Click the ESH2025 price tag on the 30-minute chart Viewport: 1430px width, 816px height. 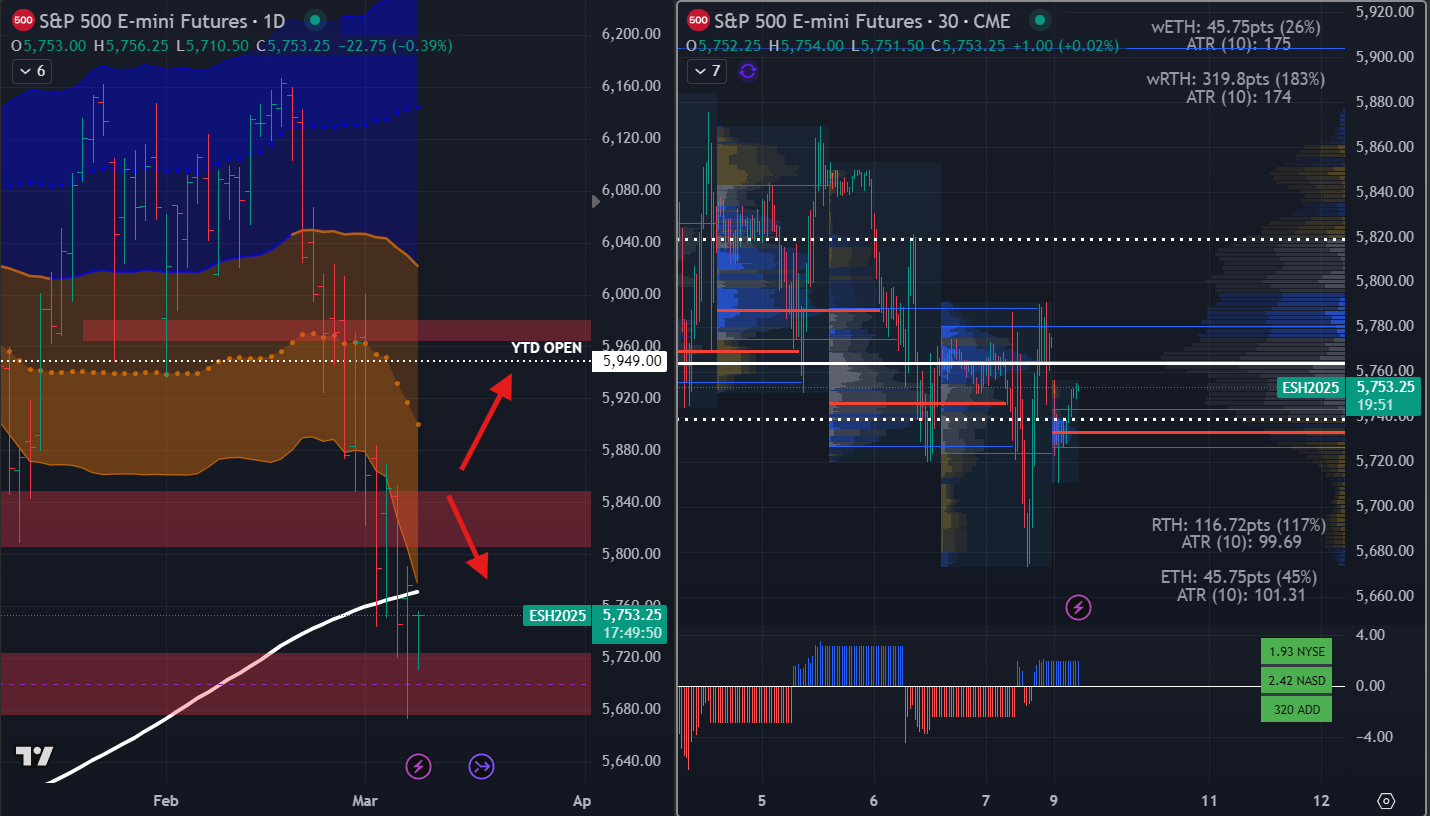(1310, 388)
